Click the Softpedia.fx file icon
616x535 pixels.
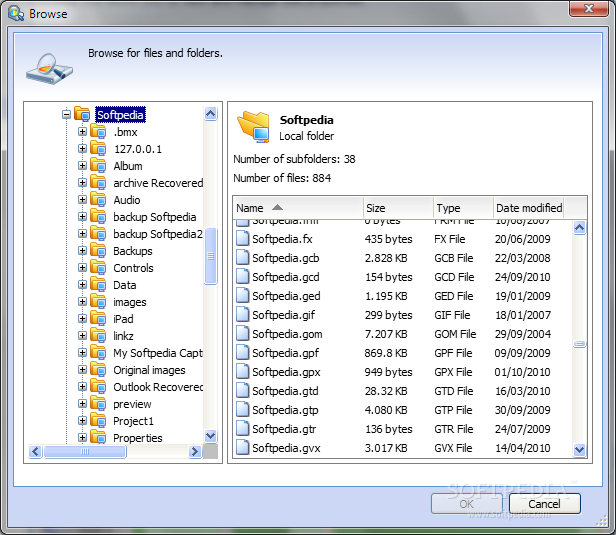(243, 238)
